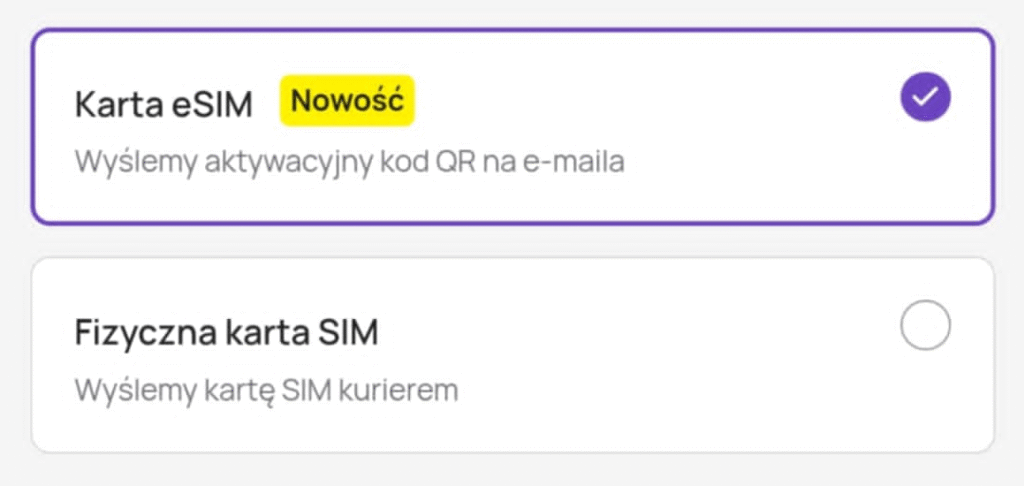
Task: Select the unselected white SIM card option
Action: pos(512,355)
